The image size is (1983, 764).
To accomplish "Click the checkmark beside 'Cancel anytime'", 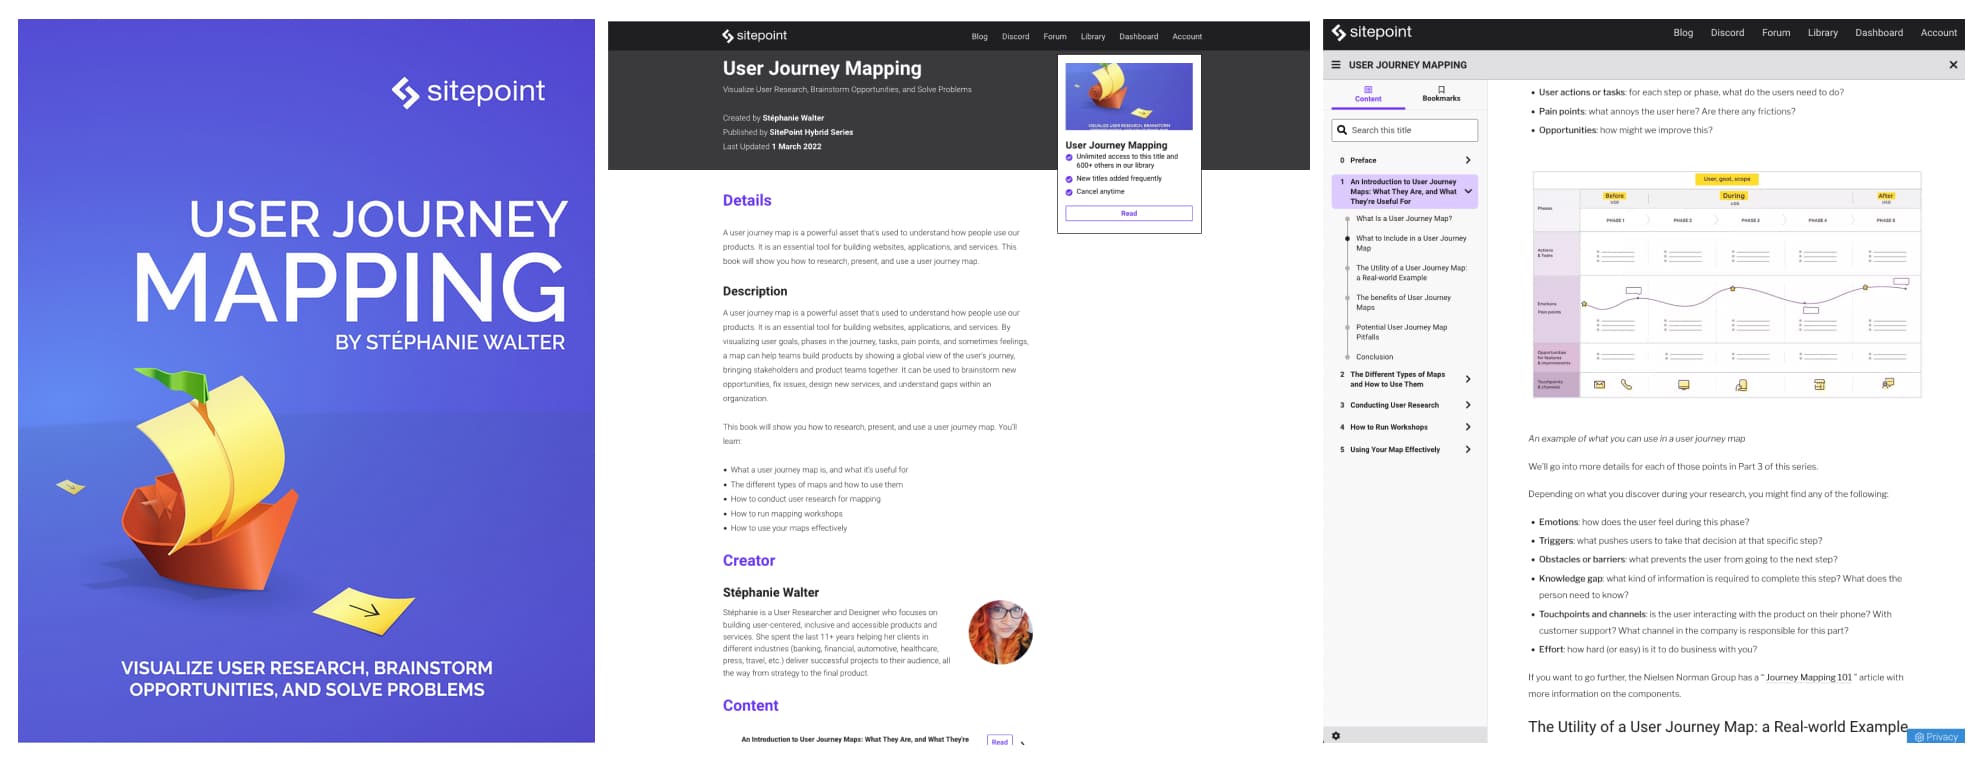I will (1069, 192).
